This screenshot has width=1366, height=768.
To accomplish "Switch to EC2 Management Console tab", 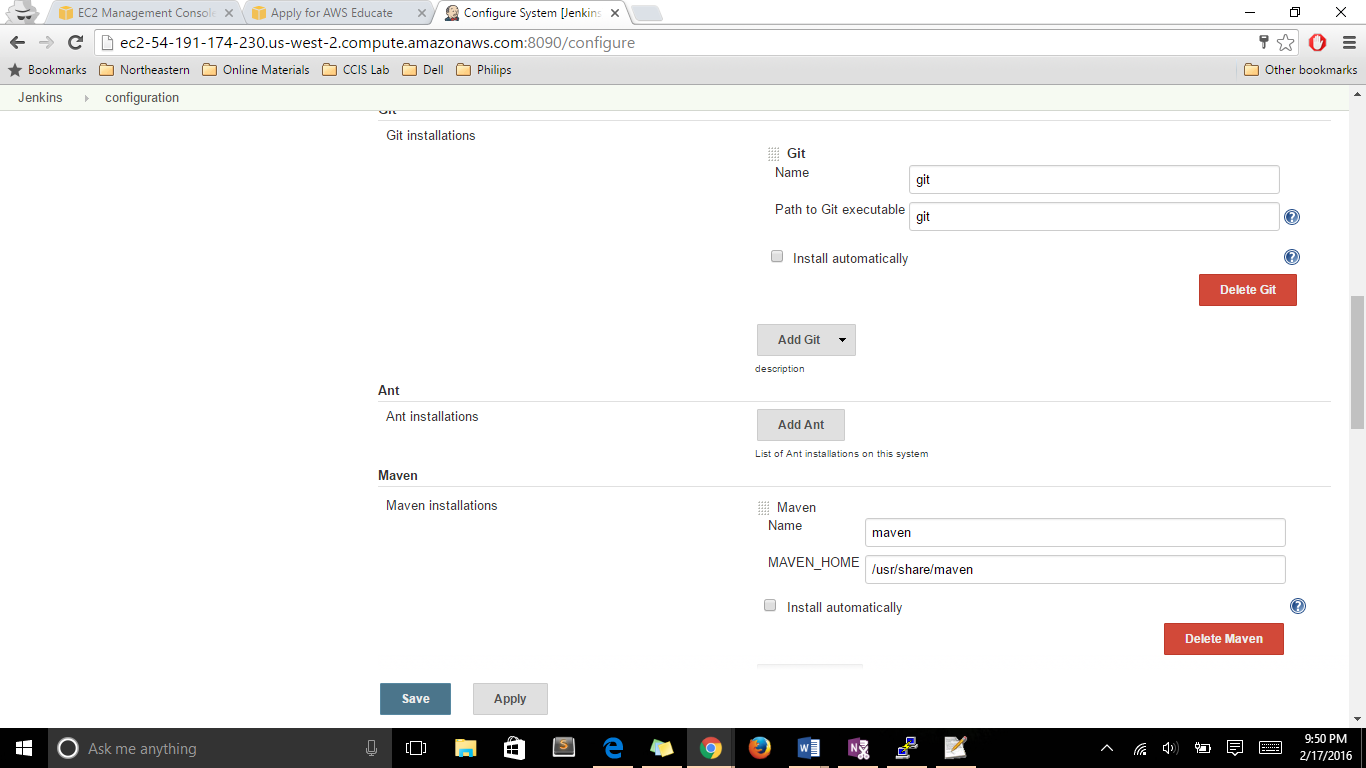I will pyautogui.click(x=144, y=13).
